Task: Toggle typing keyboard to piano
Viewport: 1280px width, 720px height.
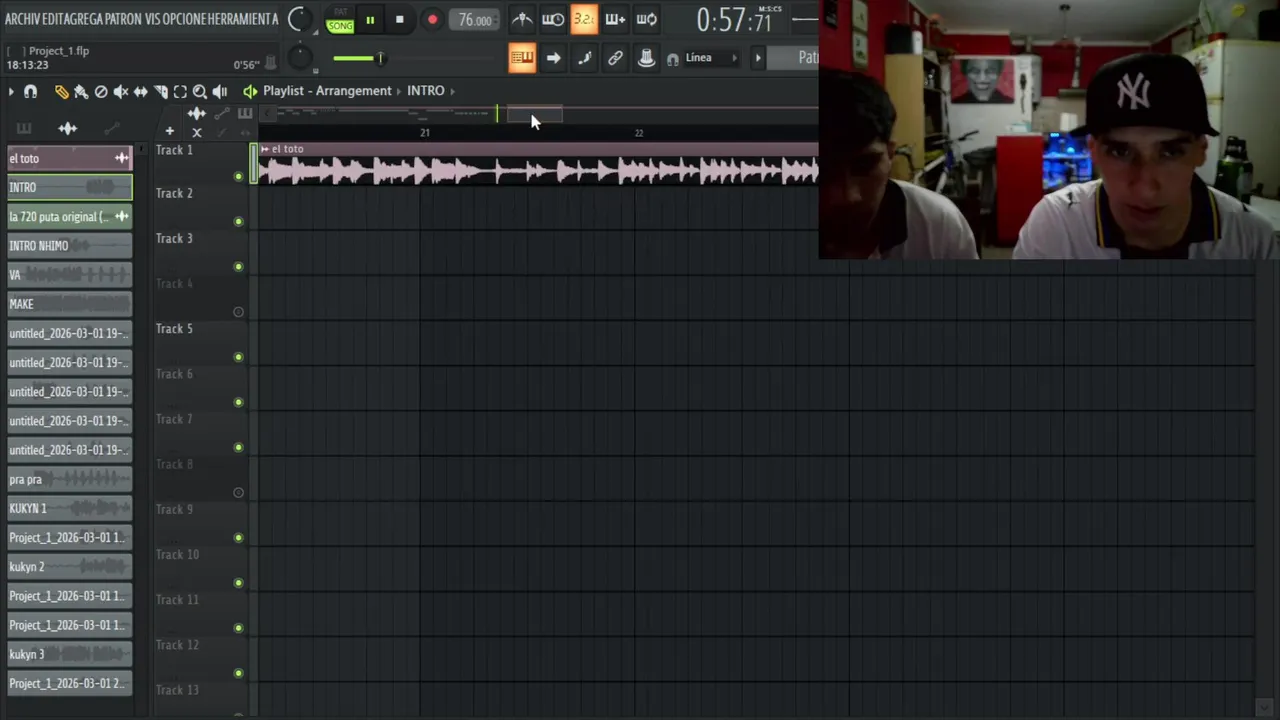Action: (522, 58)
